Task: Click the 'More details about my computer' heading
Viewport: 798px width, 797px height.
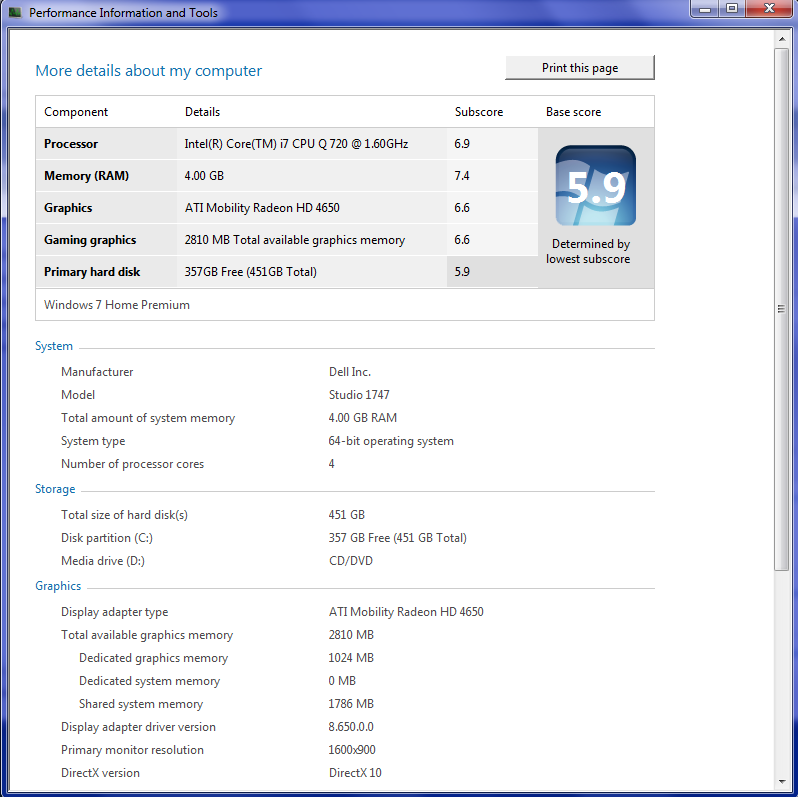Action: pyautogui.click(x=149, y=71)
